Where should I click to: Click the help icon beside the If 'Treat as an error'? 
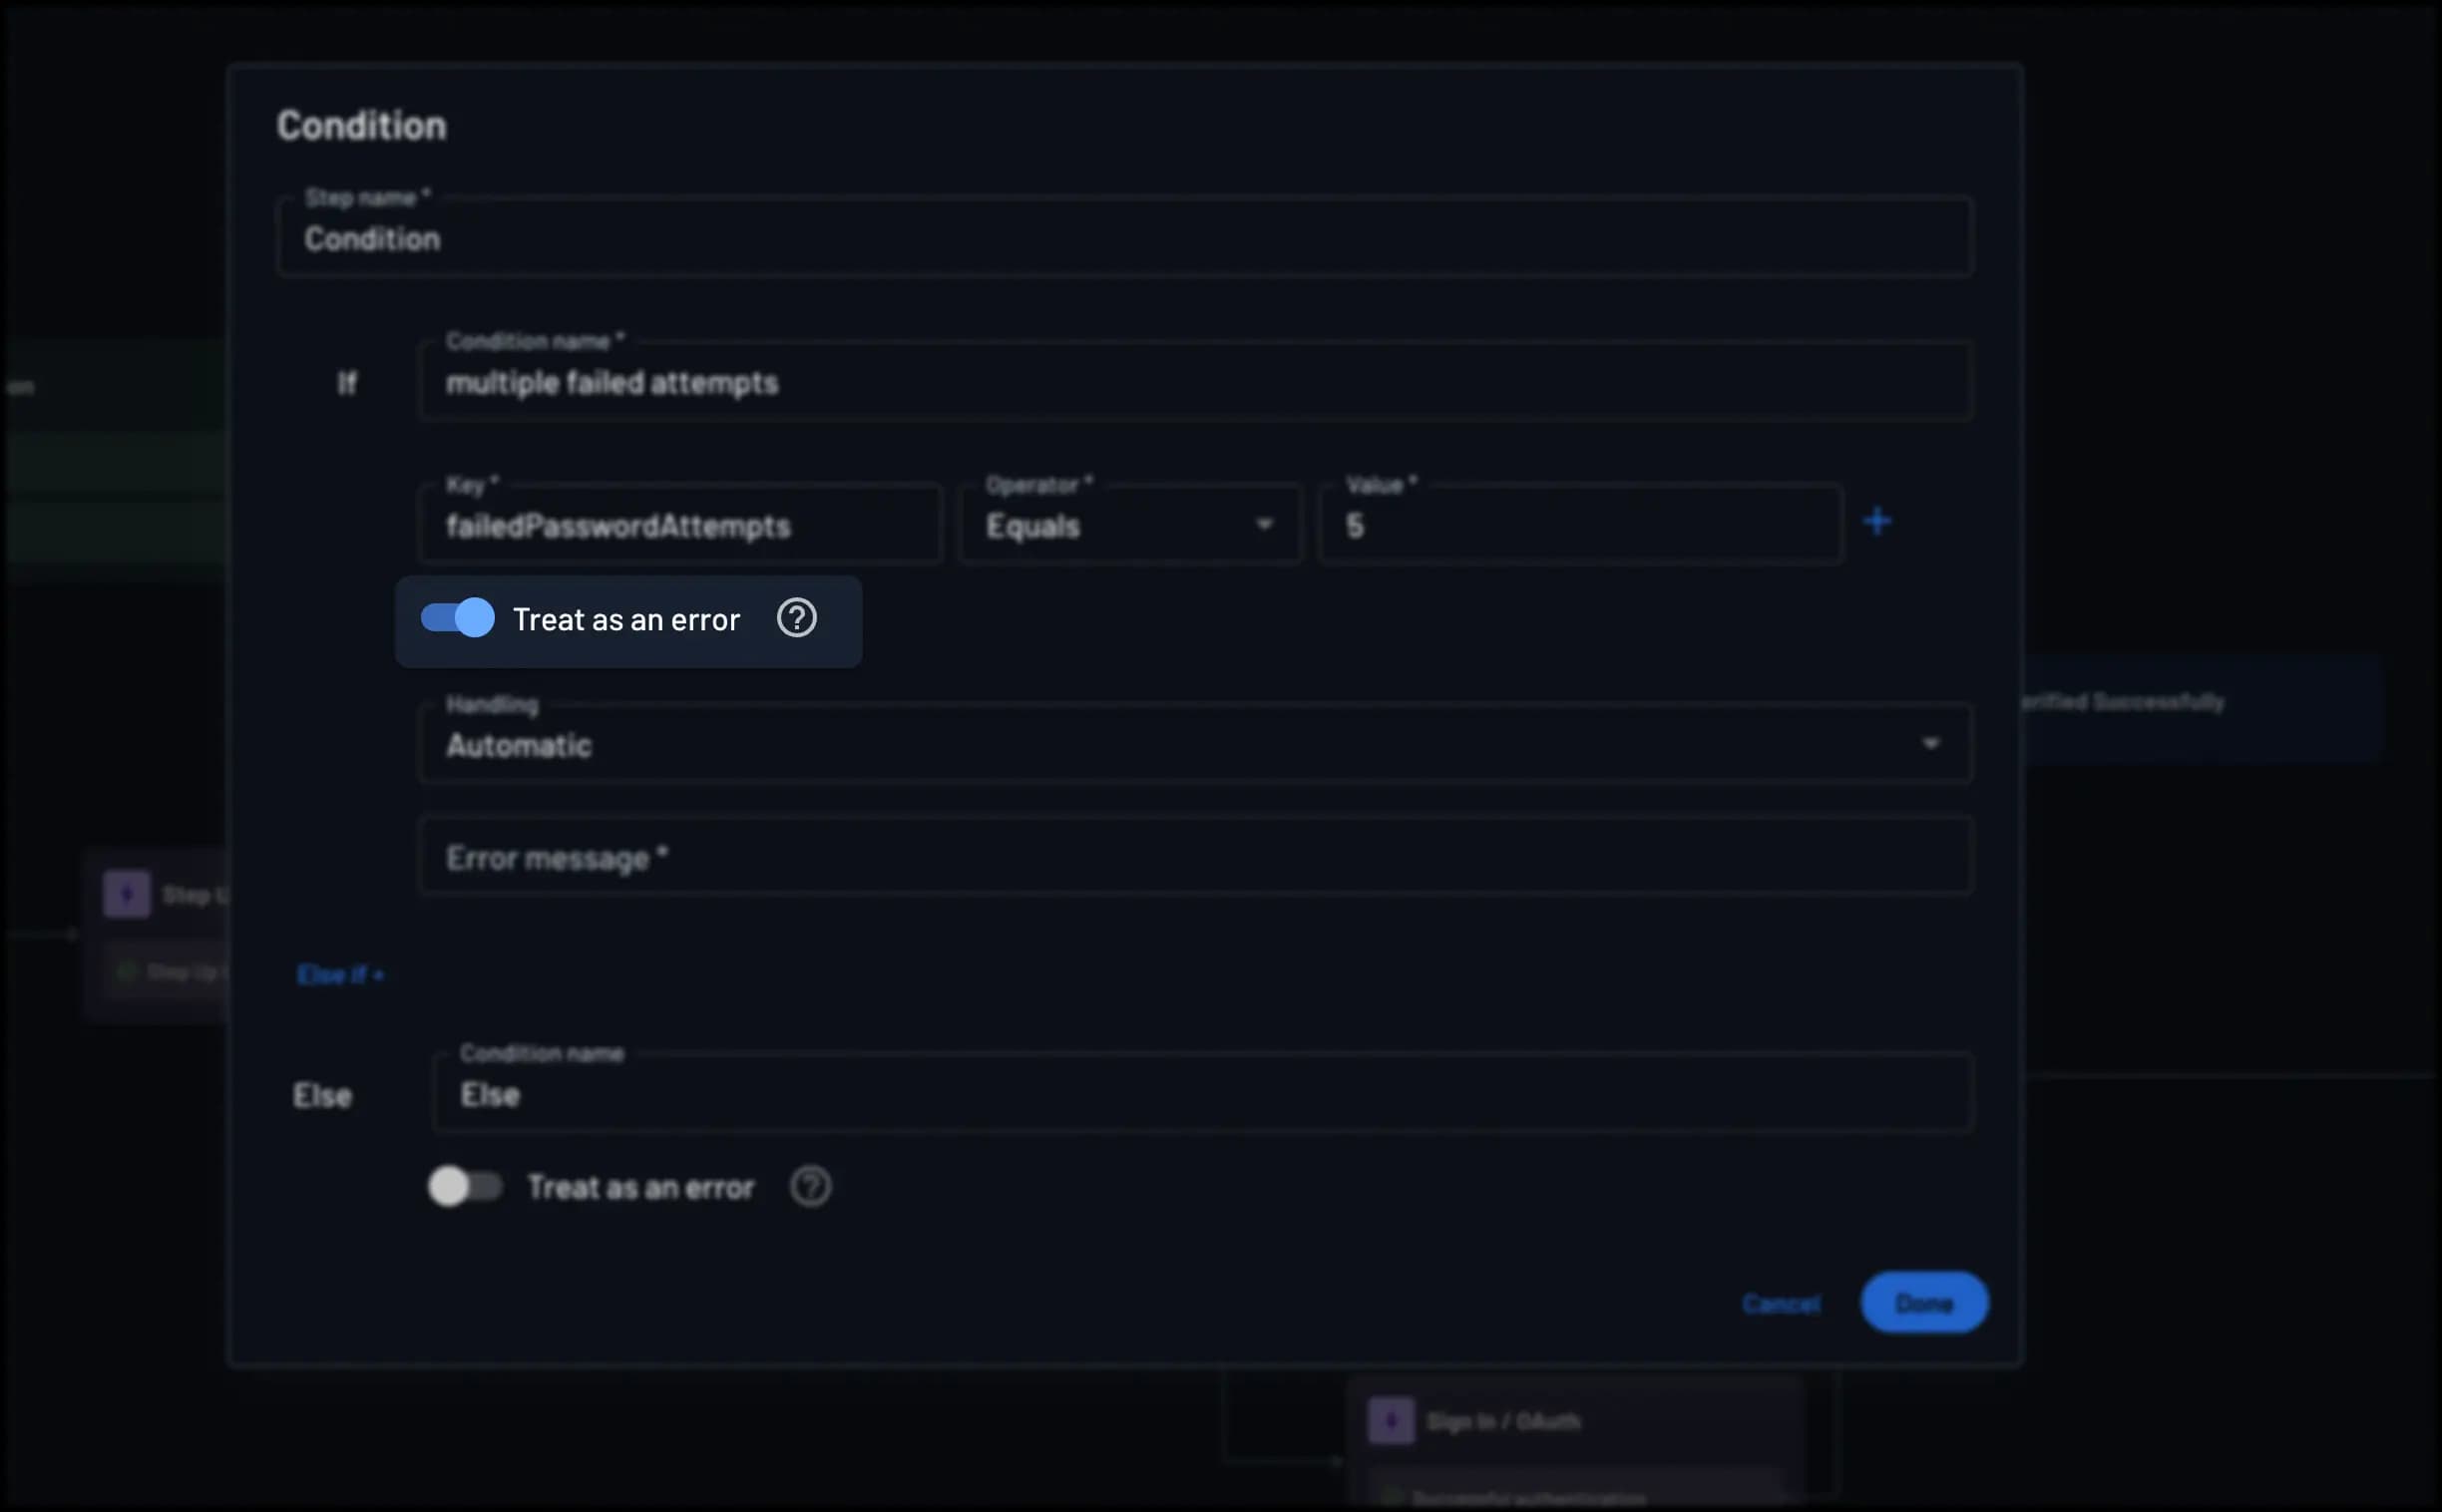pyautogui.click(x=797, y=618)
